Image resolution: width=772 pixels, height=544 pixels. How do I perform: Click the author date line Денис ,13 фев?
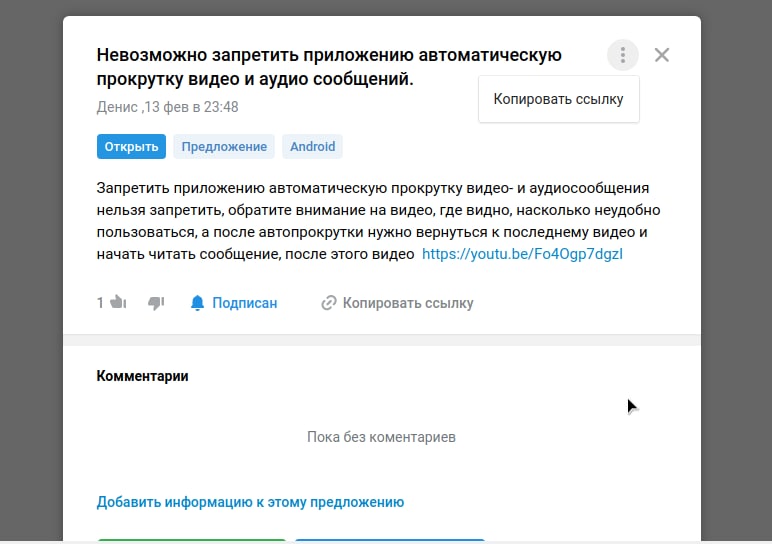167,107
